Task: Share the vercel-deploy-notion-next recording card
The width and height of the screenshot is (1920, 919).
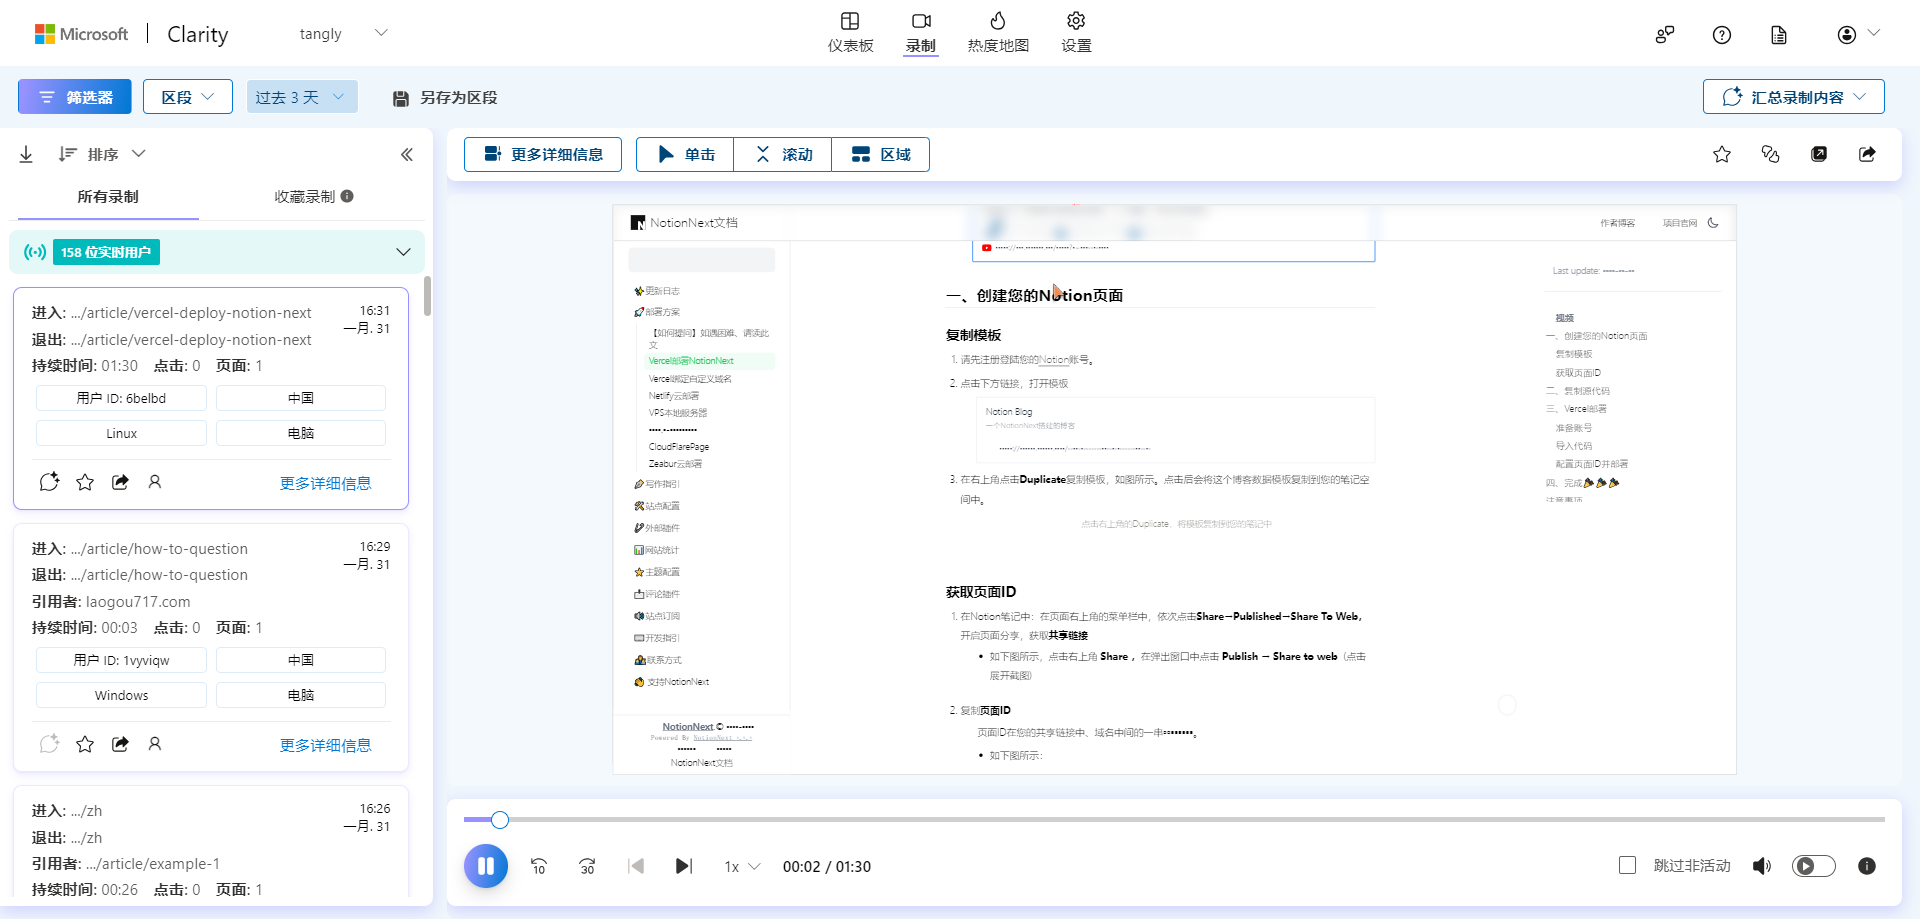Action: [120, 482]
